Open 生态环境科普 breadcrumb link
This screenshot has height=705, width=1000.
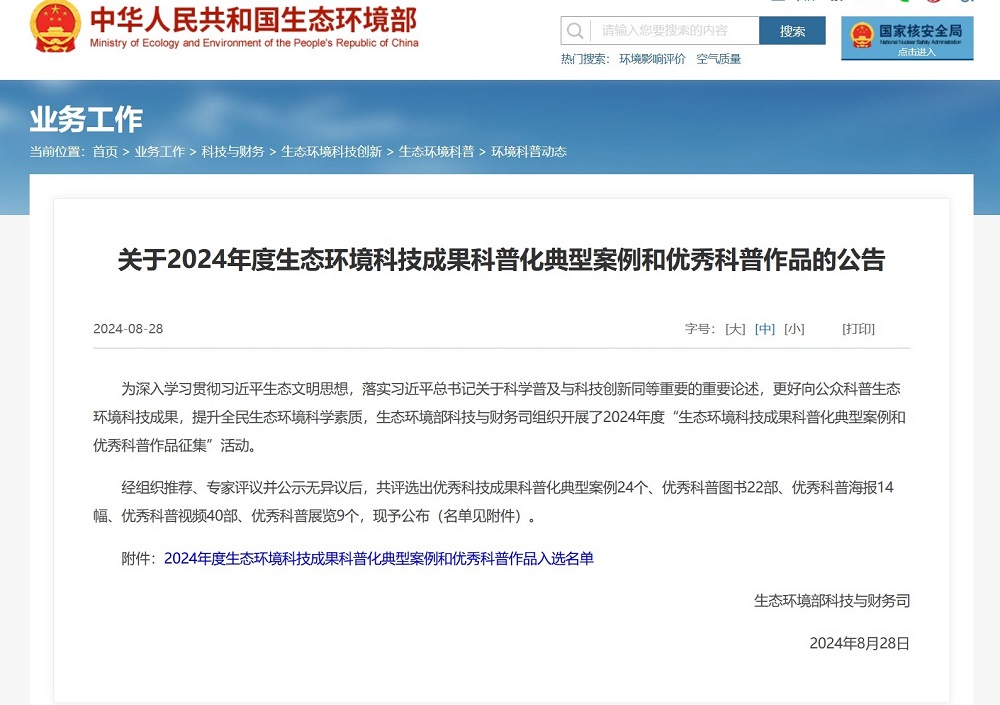436,152
